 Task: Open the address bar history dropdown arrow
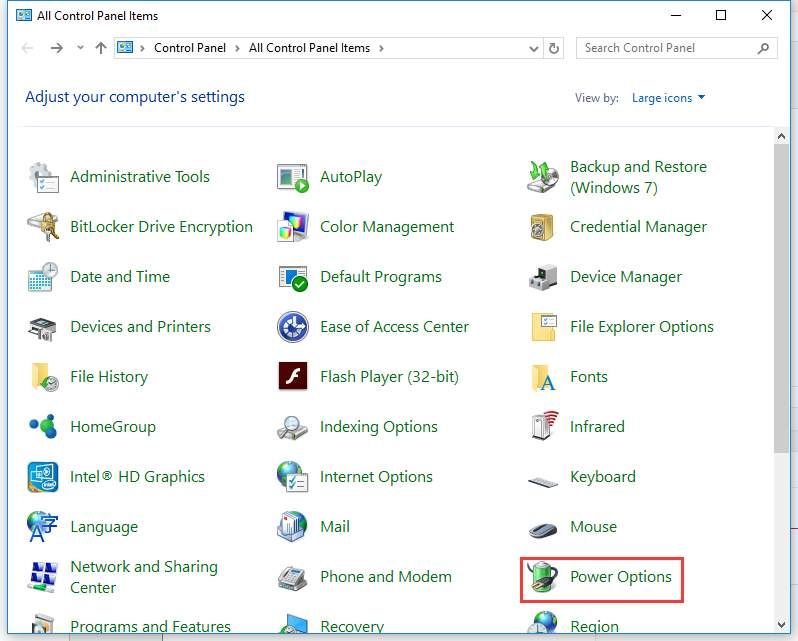533,48
